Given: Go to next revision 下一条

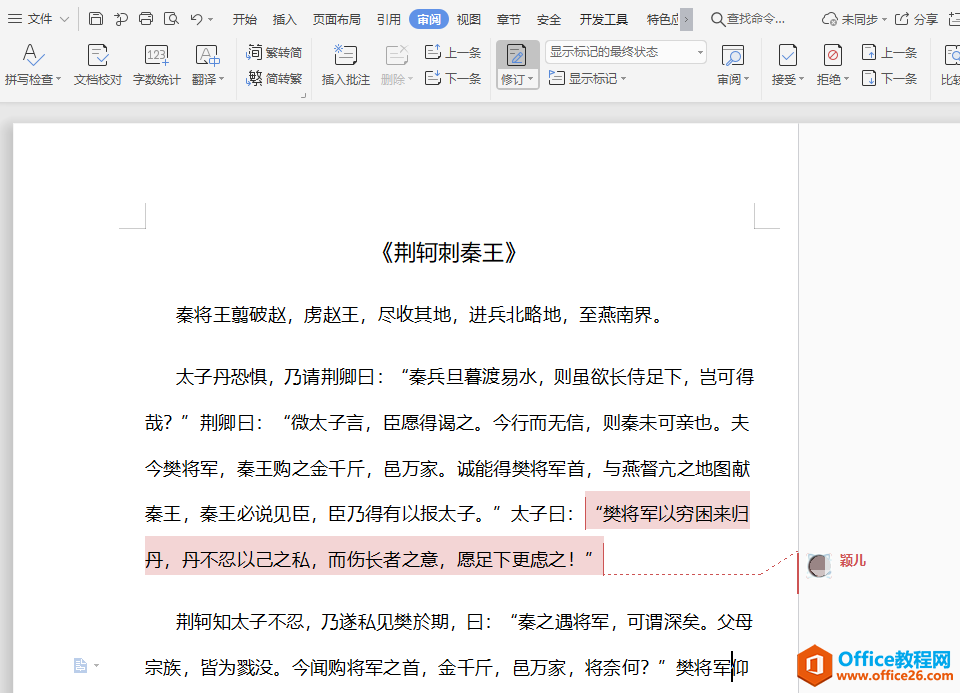Looking at the screenshot, I should coord(889,78).
